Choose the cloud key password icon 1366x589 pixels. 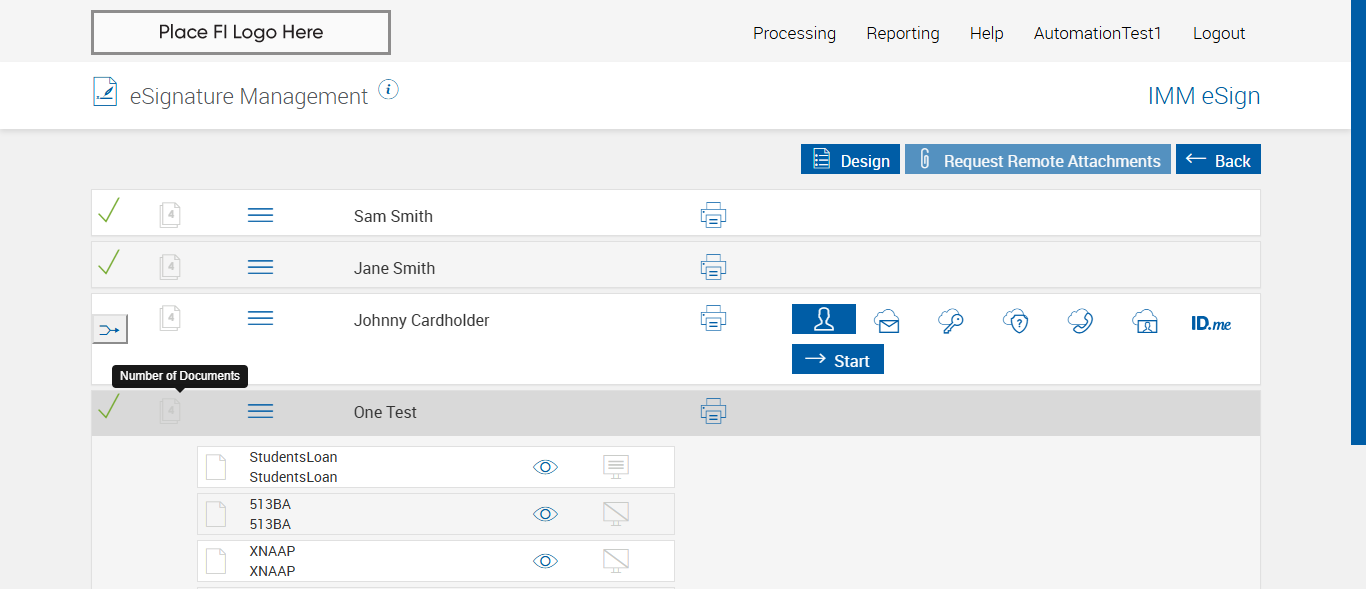(x=951, y=321)
